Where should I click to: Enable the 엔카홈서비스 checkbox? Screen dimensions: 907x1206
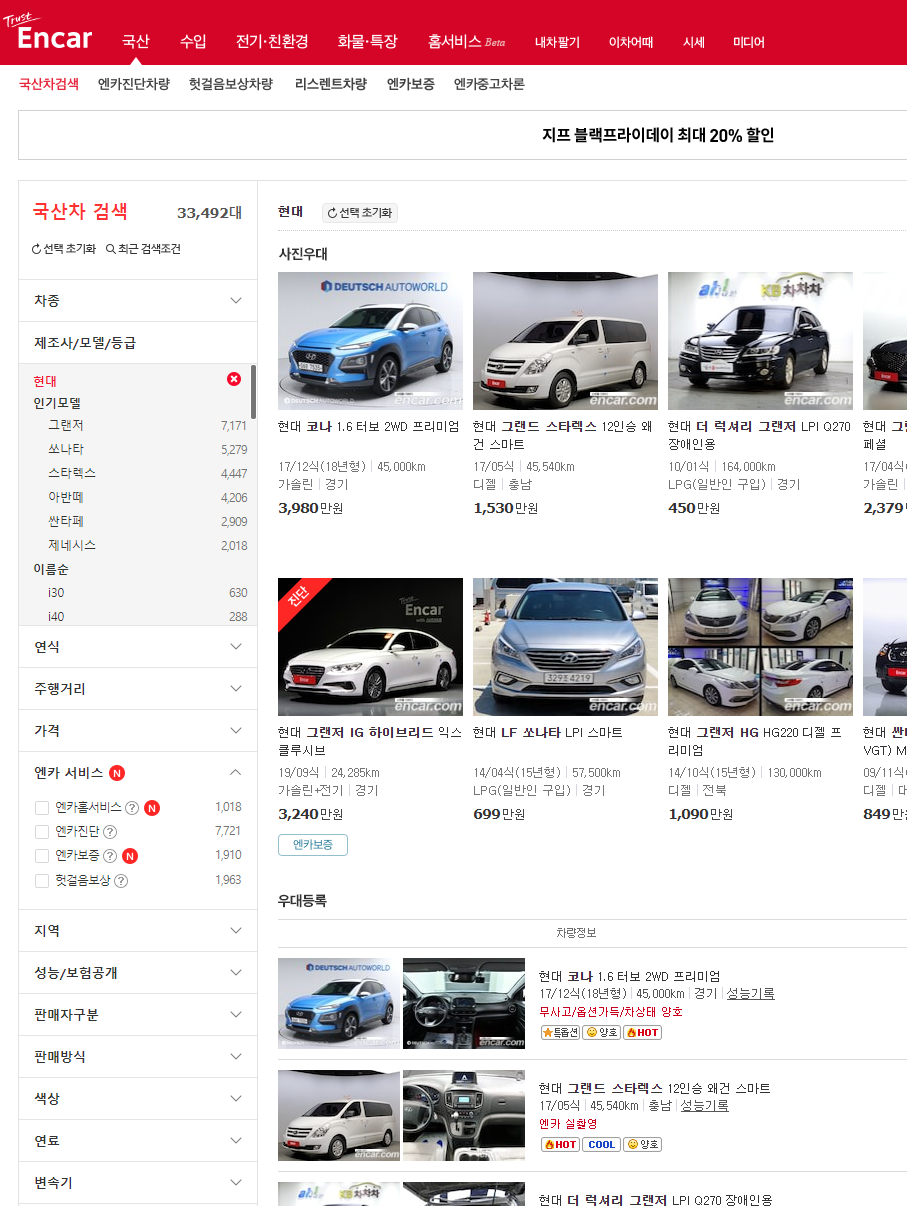click(x=42, y=807)
